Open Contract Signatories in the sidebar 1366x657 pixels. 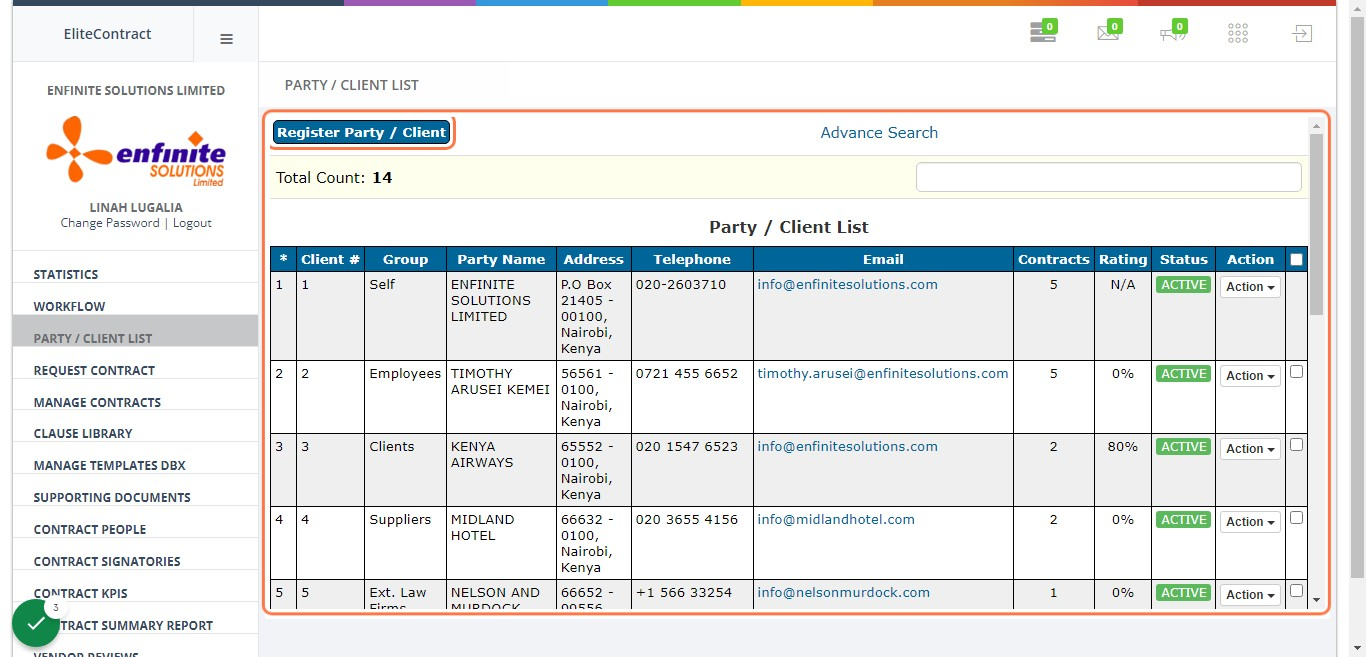(107, 561)
